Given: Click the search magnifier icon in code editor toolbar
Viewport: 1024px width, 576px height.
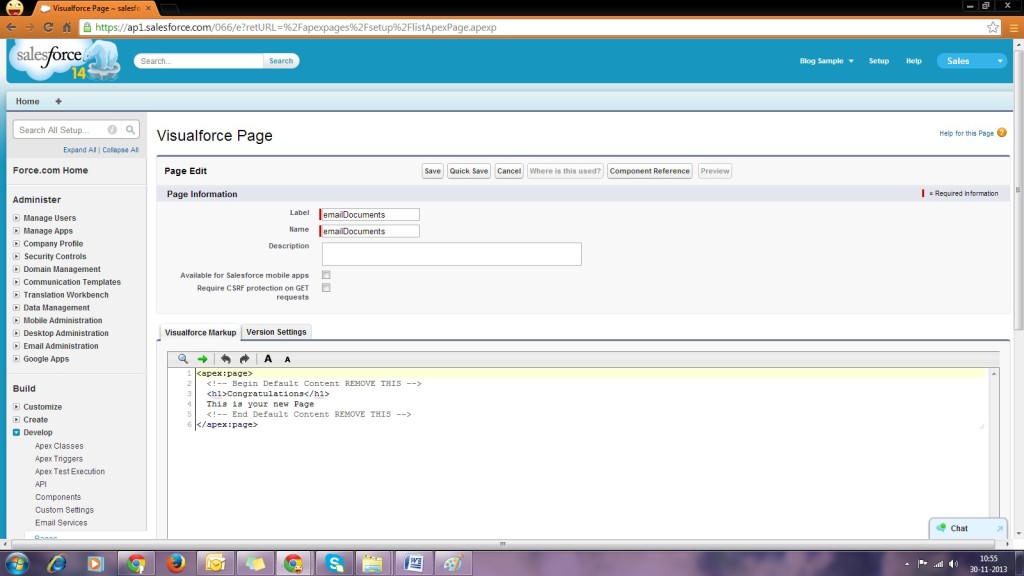Looking at the screenshot, I should click(183, 359).
